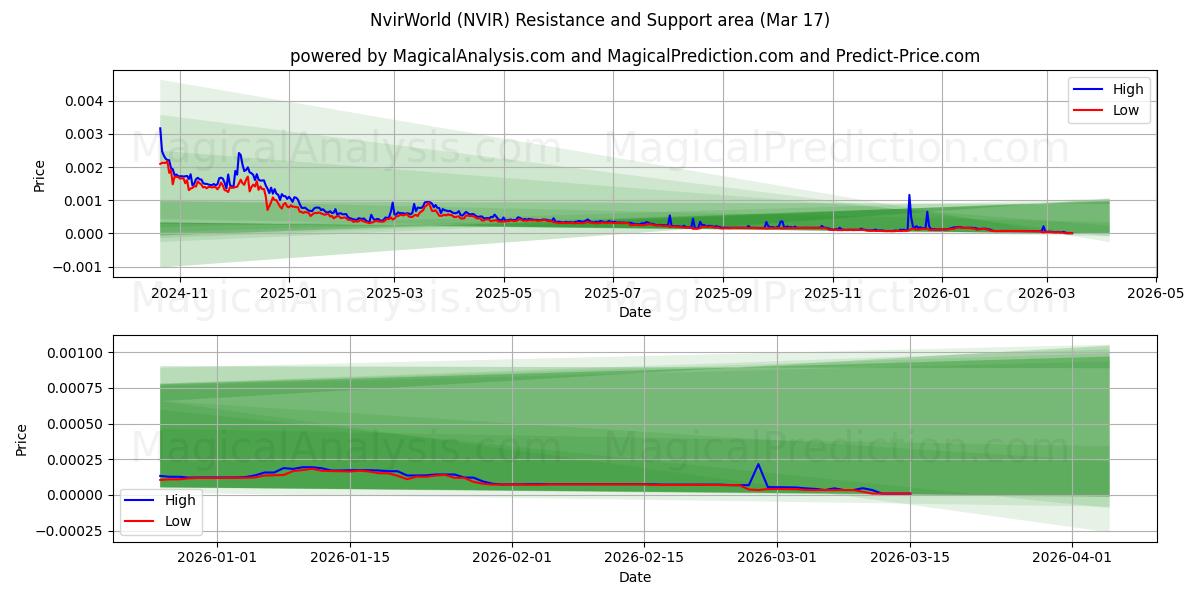Click the 'Price' axis label of top chart
The height and width of the screenshot is (600, 1200).
tap(40, 175)
